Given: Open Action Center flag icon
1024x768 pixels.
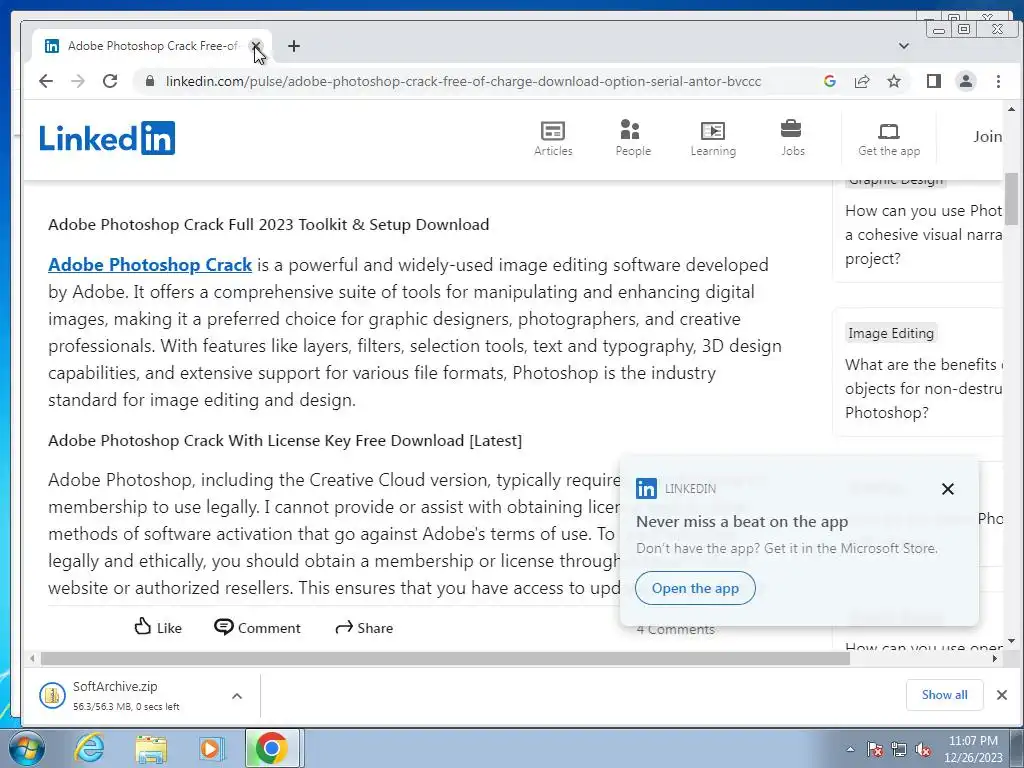Looking at the screenshot, I should (x=875, y=749).
